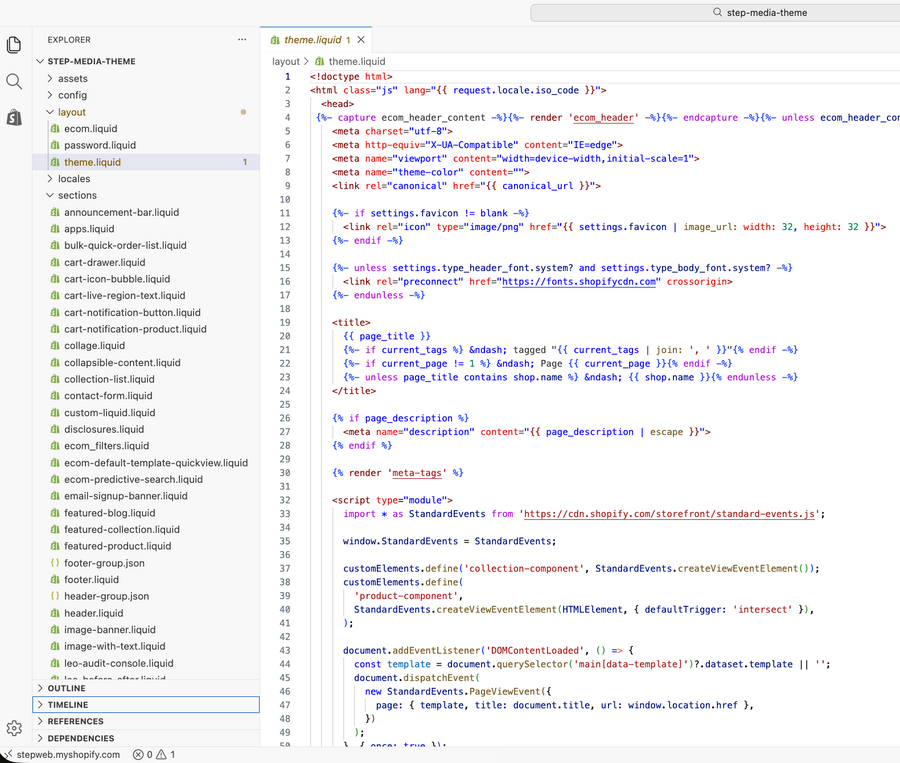Screen dimensions: 900x763
Task: Click the theme.liquid breadcrumb segment
Action: 356,61
